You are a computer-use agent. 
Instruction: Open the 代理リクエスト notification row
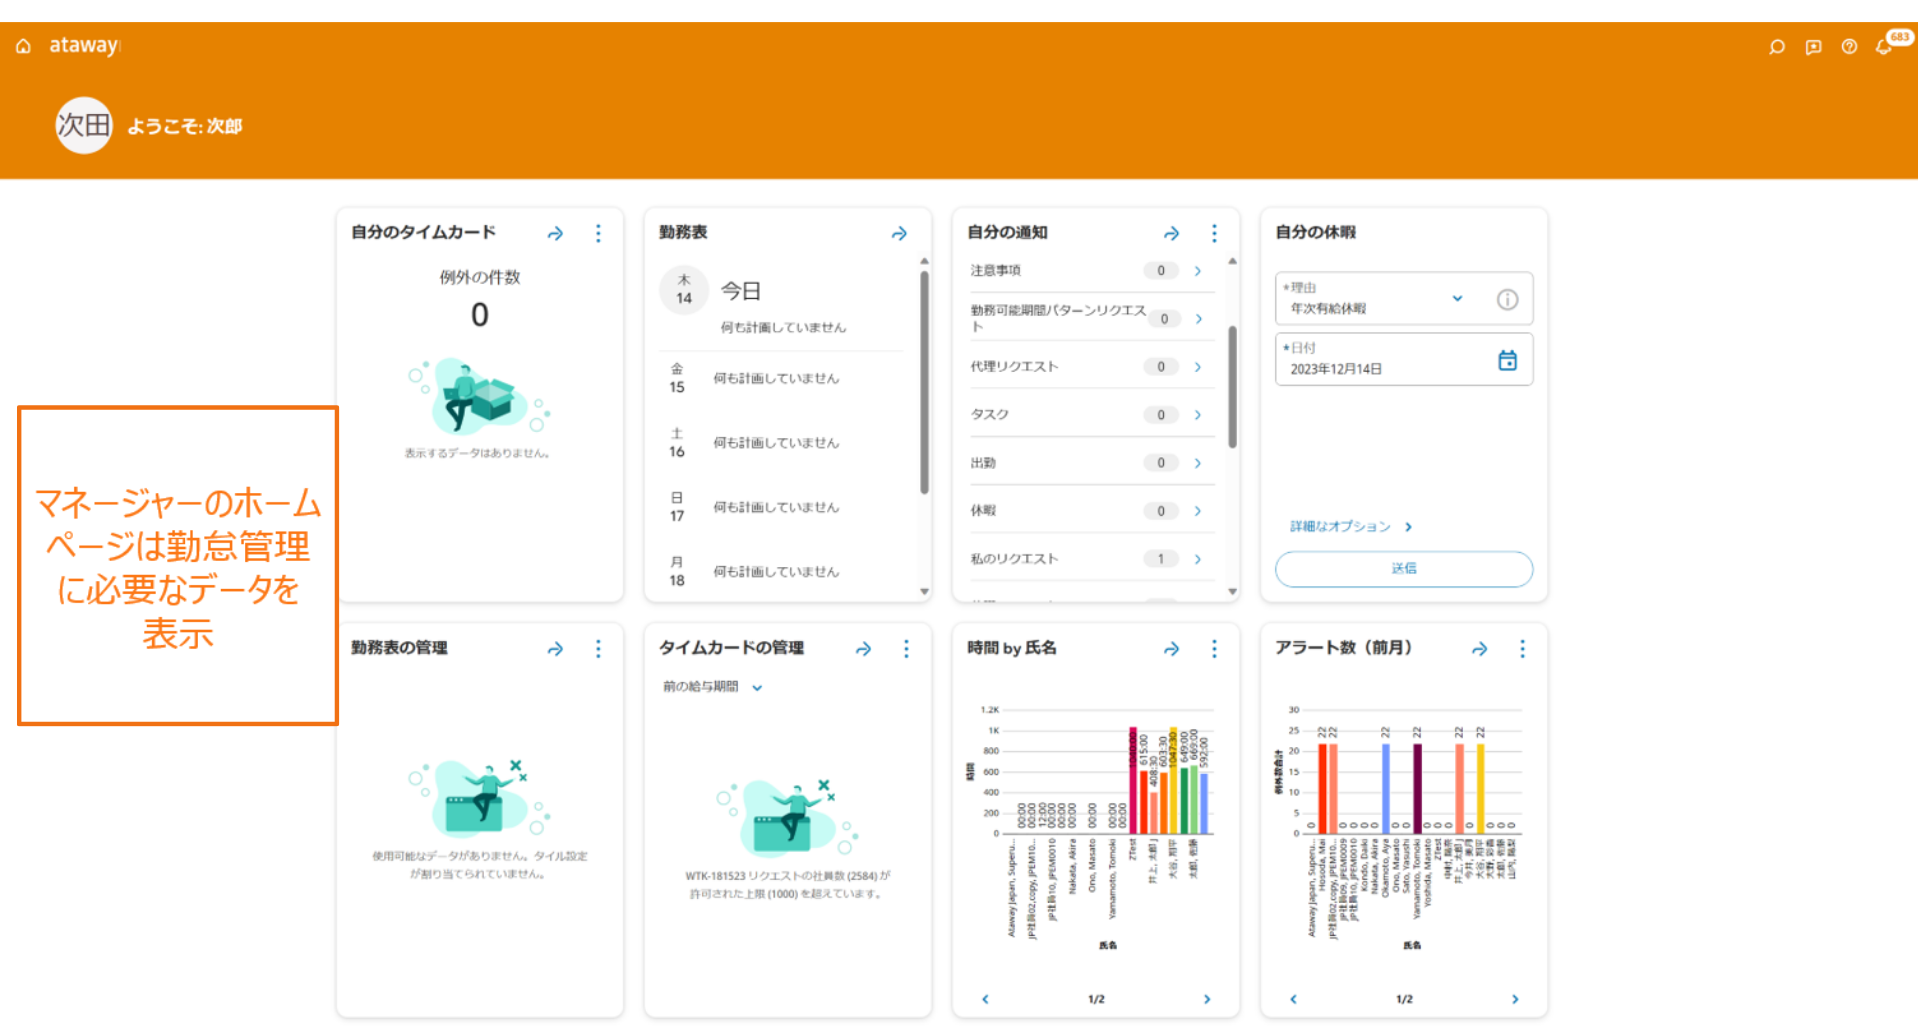(1086, 367)
